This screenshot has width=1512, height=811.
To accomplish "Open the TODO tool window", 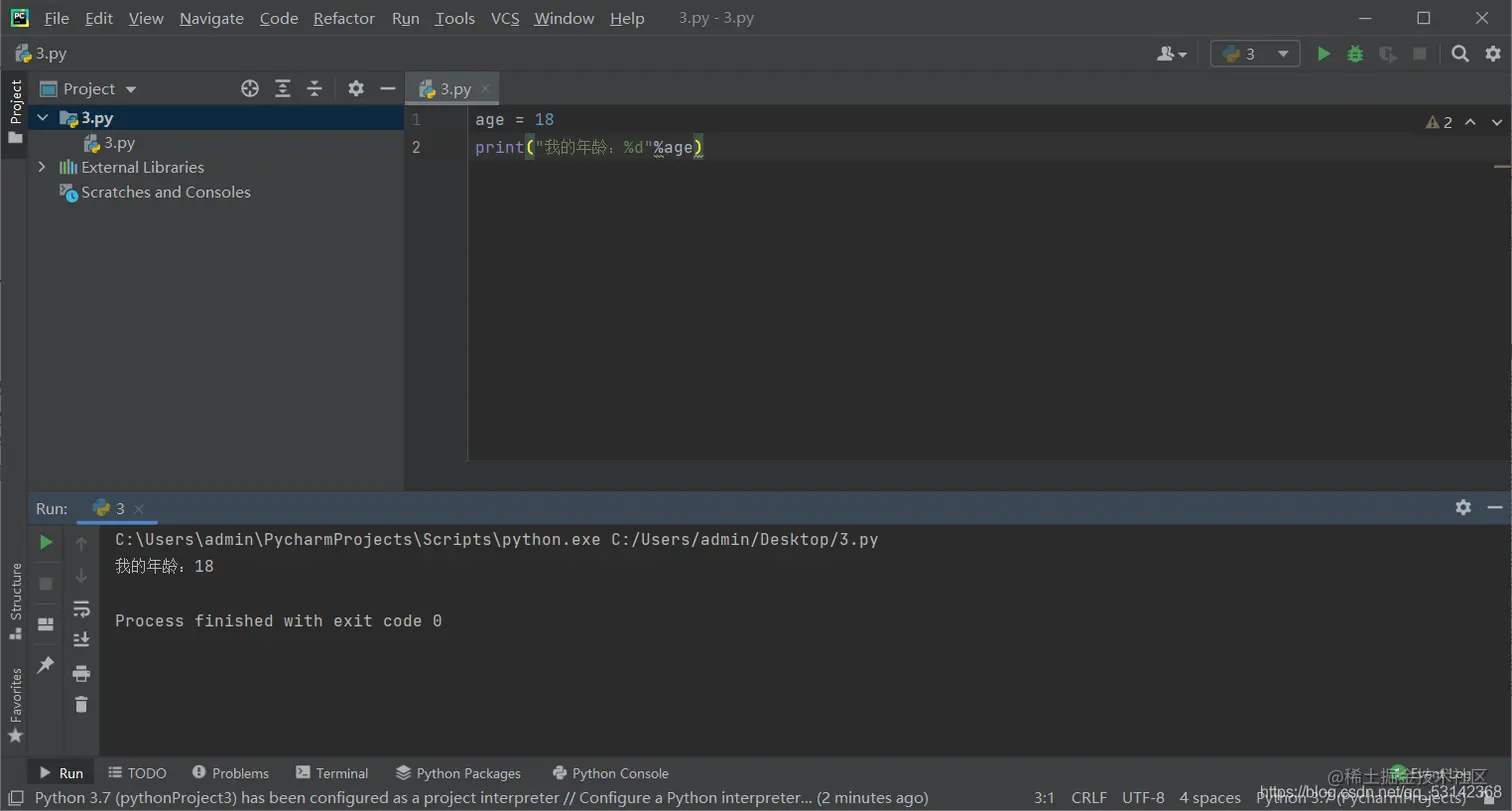I will [x=137, y=773].
